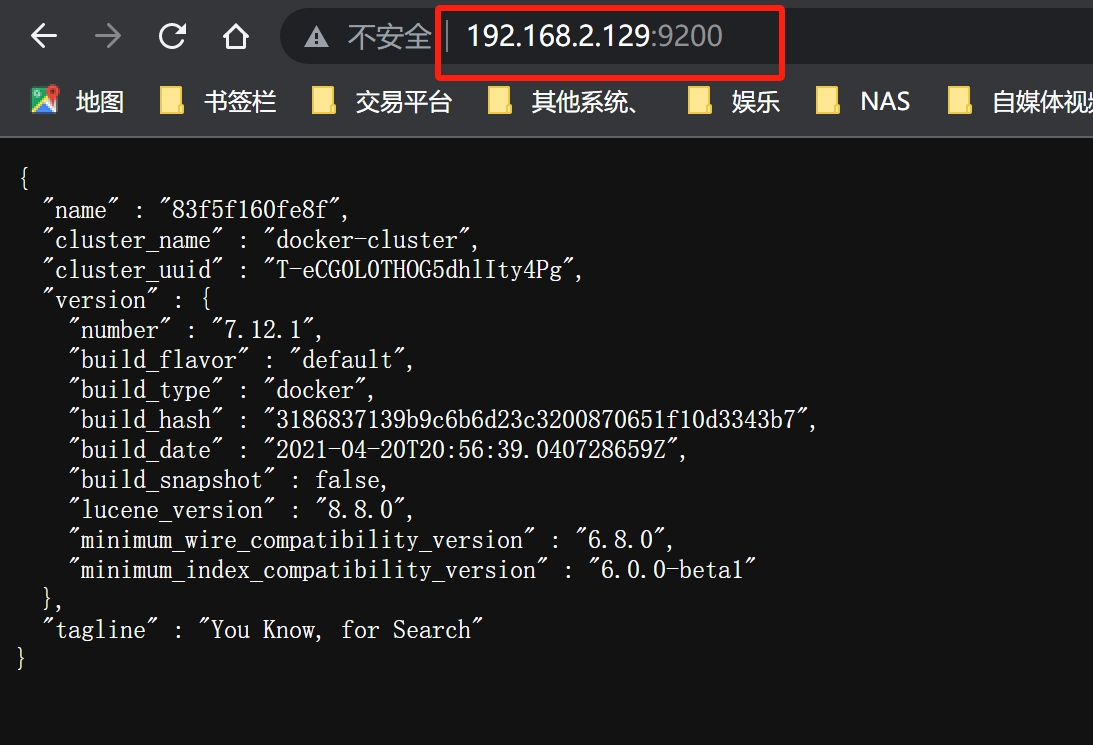Go back to the previous page
1093x745 pixels.
[x=44, y=36]
